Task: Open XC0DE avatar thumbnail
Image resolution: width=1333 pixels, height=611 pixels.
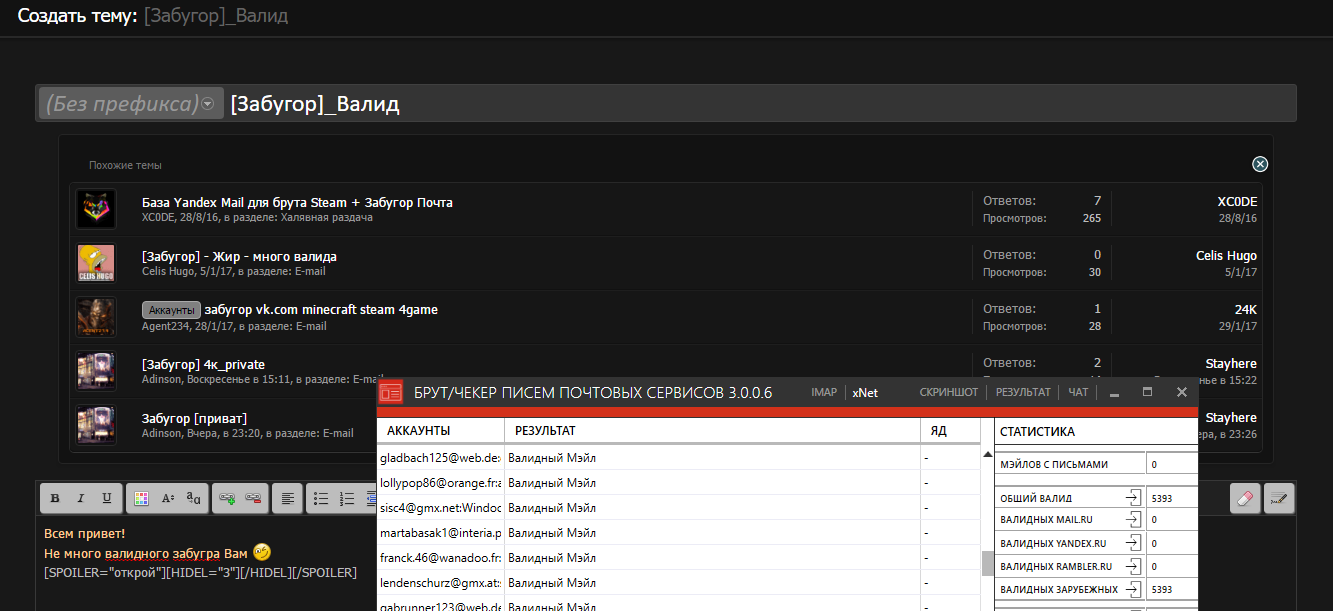Action: point(96,209)
